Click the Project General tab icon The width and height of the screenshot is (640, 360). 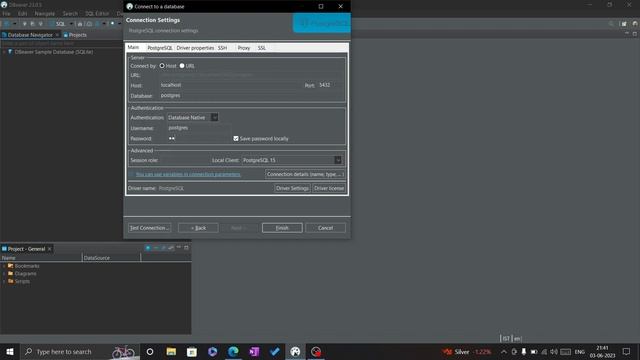pyautogui.click(x=4, y=249)
